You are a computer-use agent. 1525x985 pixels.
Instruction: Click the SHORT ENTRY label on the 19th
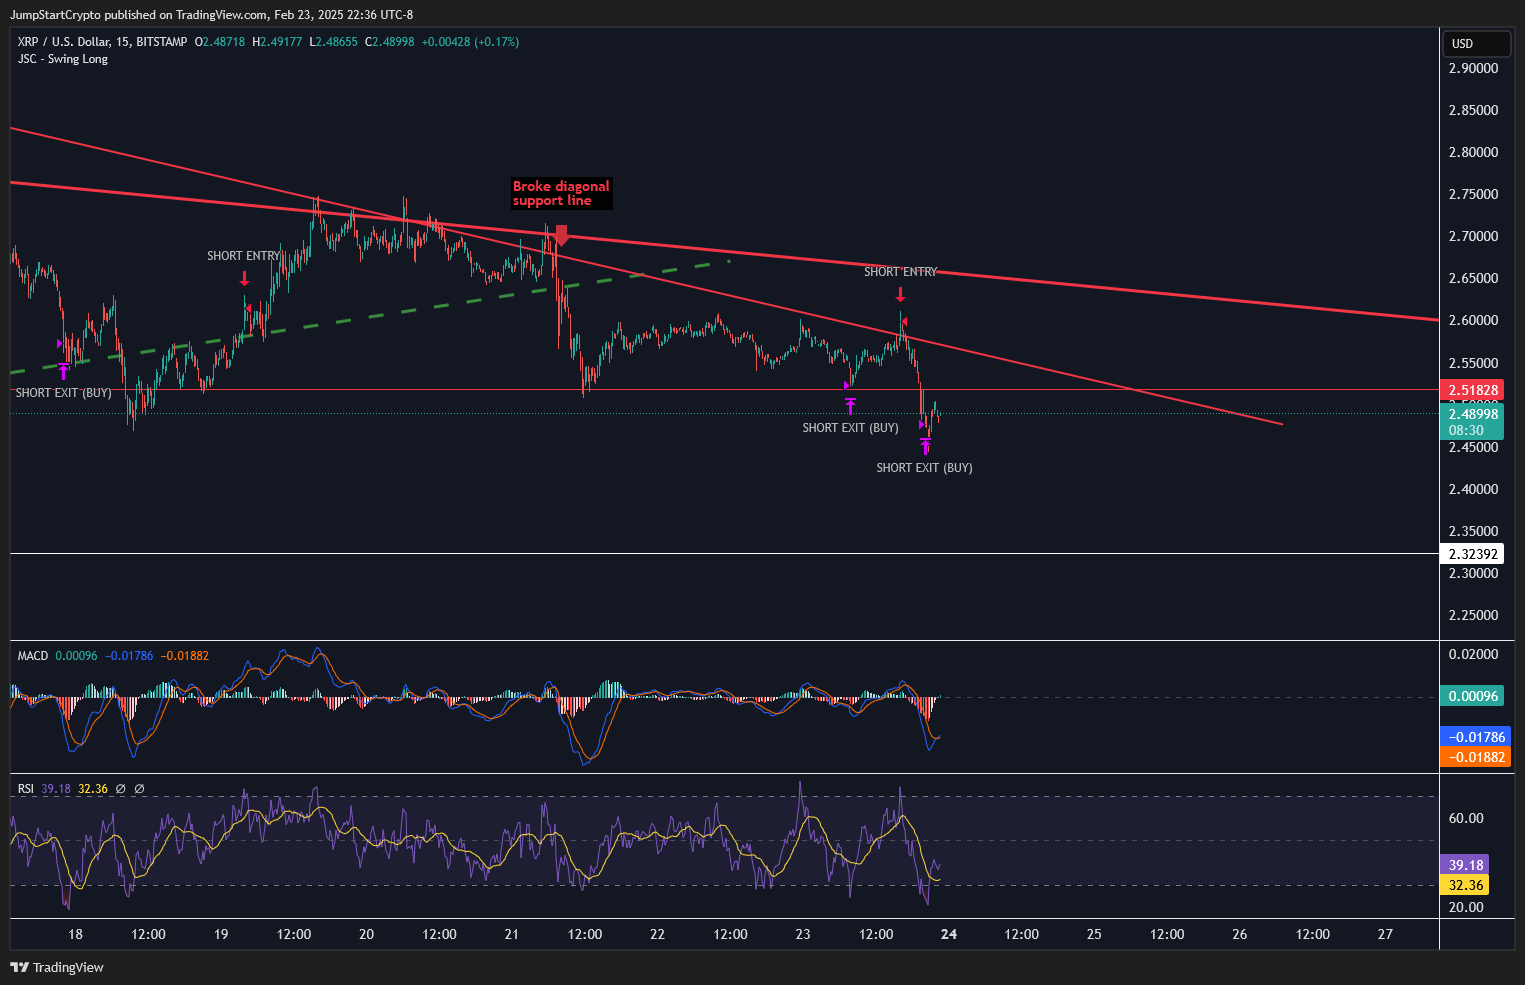[x=243, y=256]
